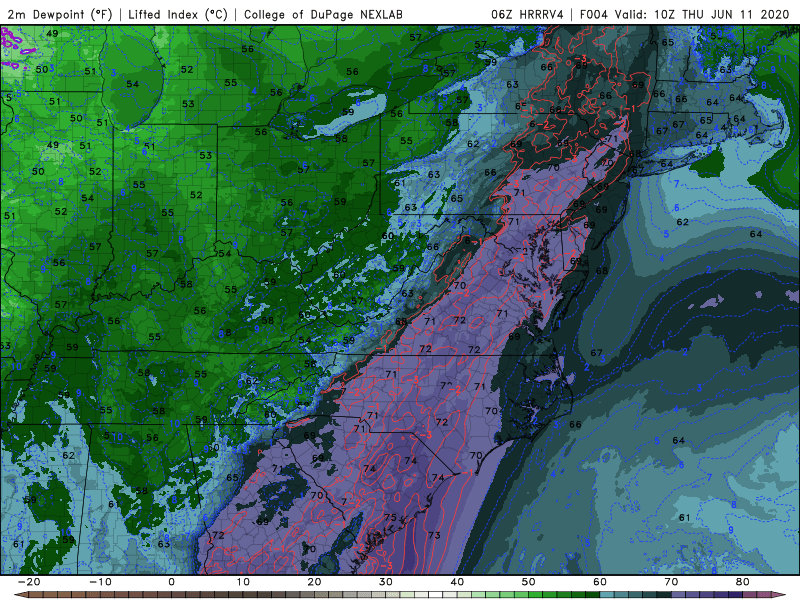Click the '30' colorbar tick label
This screenshot has height=600, width=800.
(386, 582)
